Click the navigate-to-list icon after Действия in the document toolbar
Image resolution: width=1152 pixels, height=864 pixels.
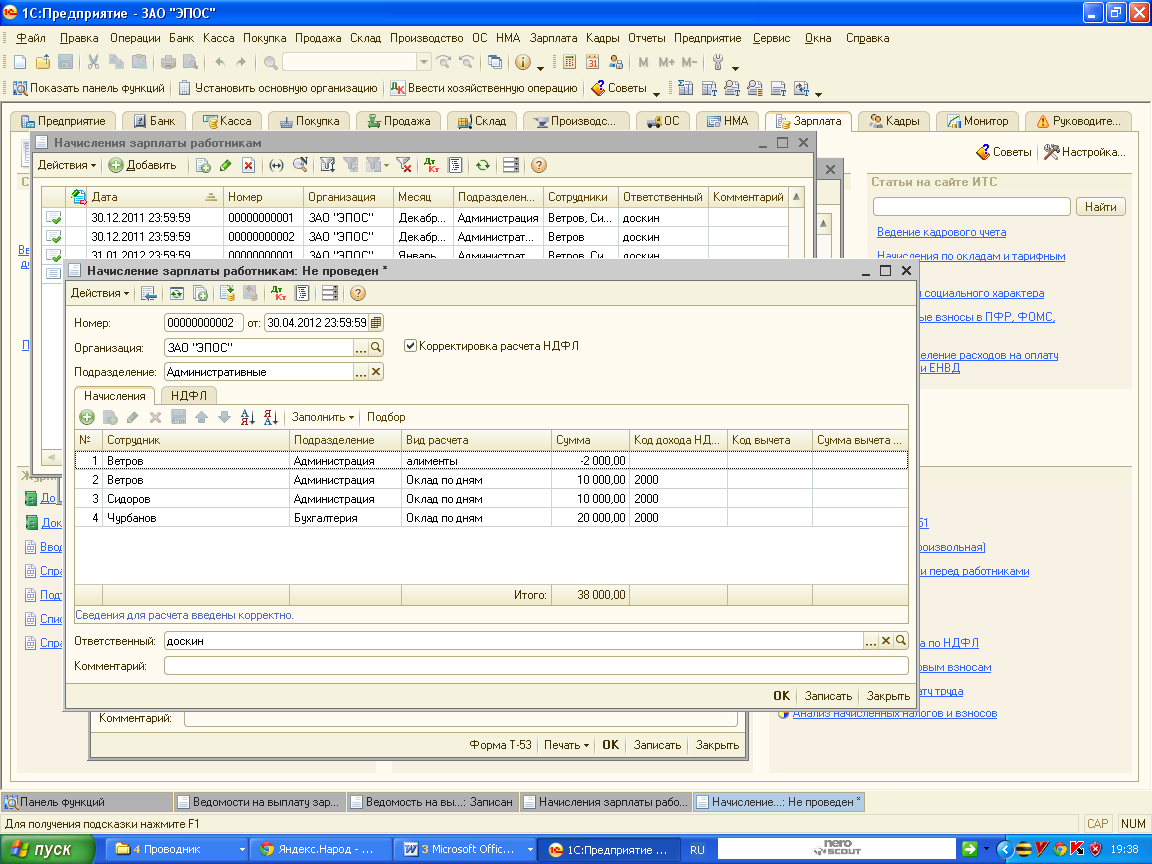click(x=149, y=293)
